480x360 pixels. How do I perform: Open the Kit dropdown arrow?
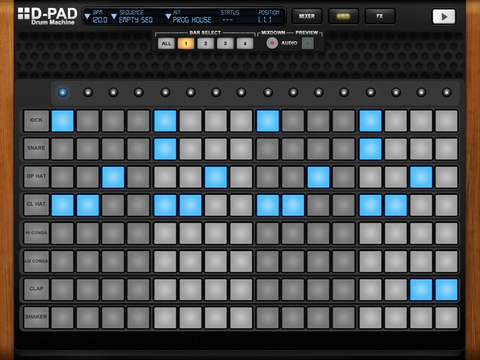tap(168, 16)
